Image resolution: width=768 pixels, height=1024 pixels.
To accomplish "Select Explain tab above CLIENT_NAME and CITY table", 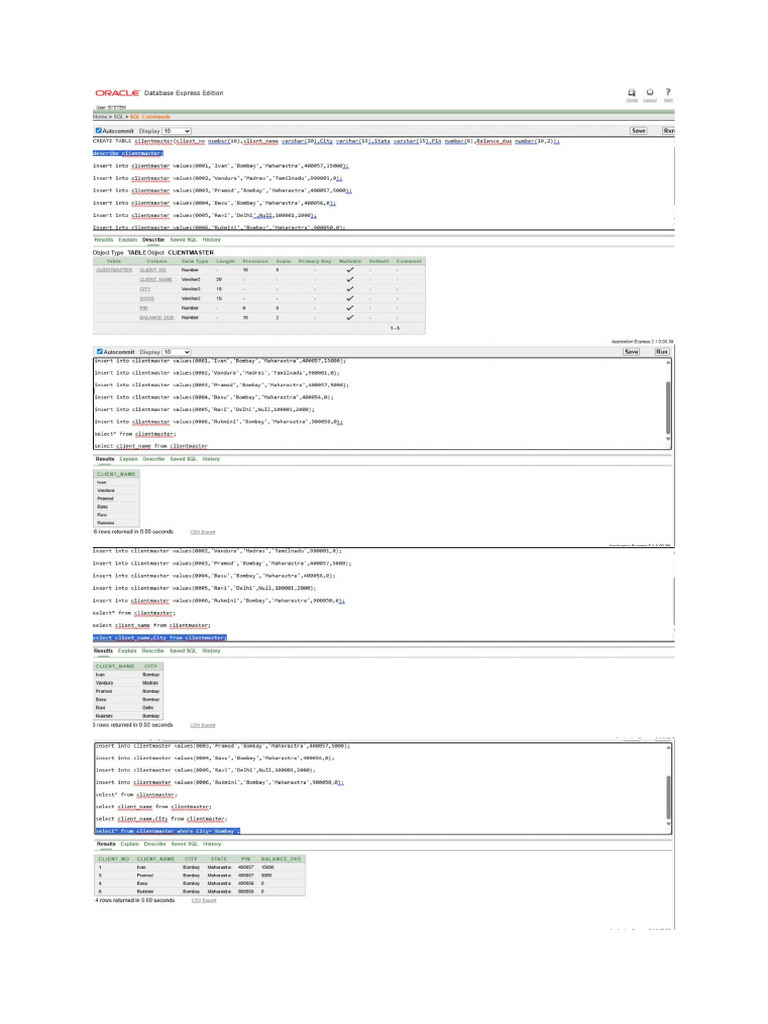I will pos(127,651).
